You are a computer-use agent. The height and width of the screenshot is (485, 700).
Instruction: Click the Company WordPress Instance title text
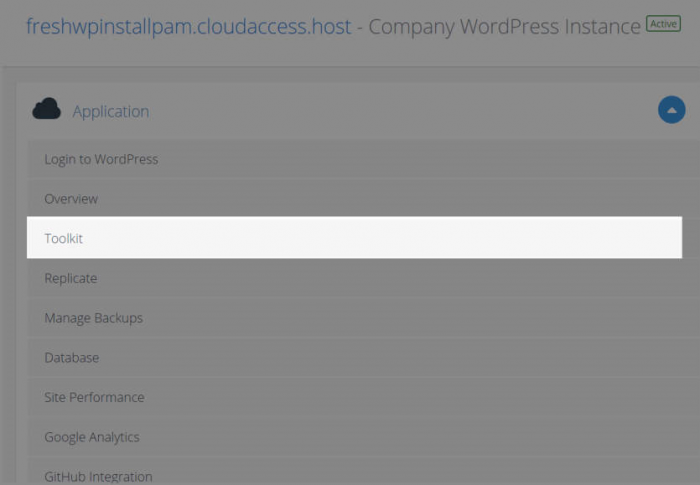point(504,27)
